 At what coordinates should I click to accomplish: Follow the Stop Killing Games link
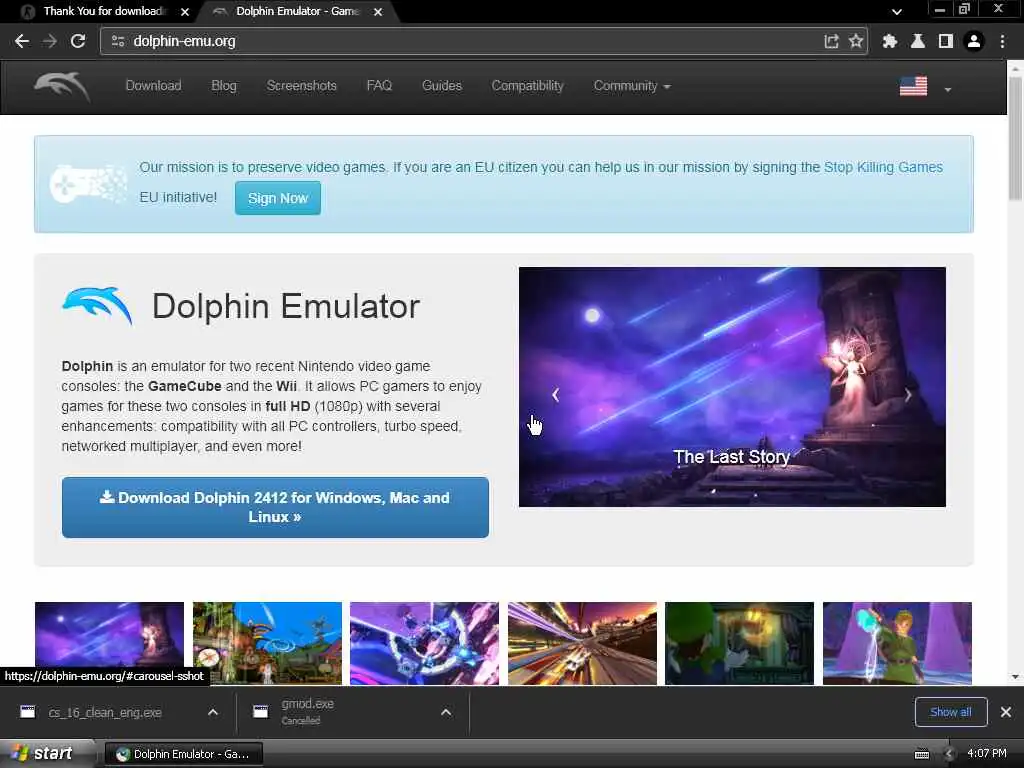pos(883,167)
